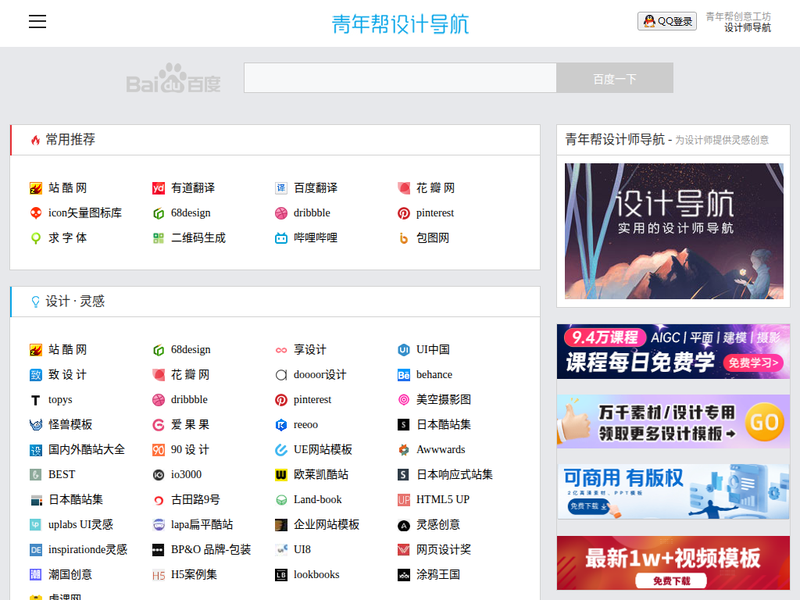Click the 怪兽模板 monster icon
This screenshot has height=600, width=800.
click(x=36, y=425)
